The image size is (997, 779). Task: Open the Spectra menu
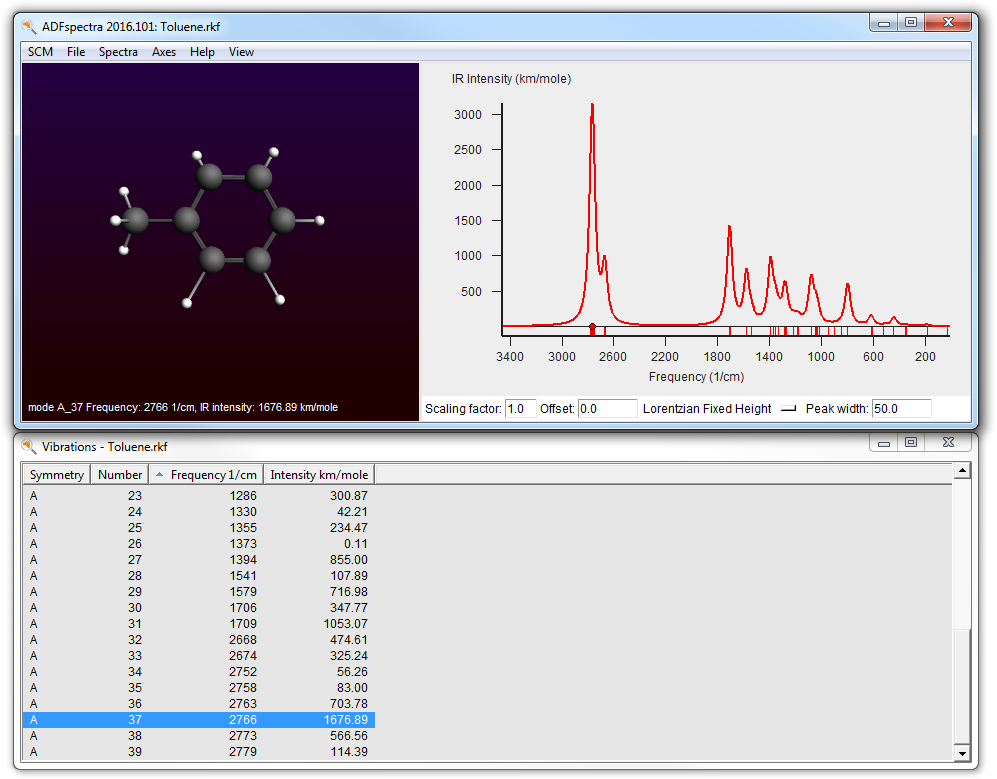[x=118, y=52]
